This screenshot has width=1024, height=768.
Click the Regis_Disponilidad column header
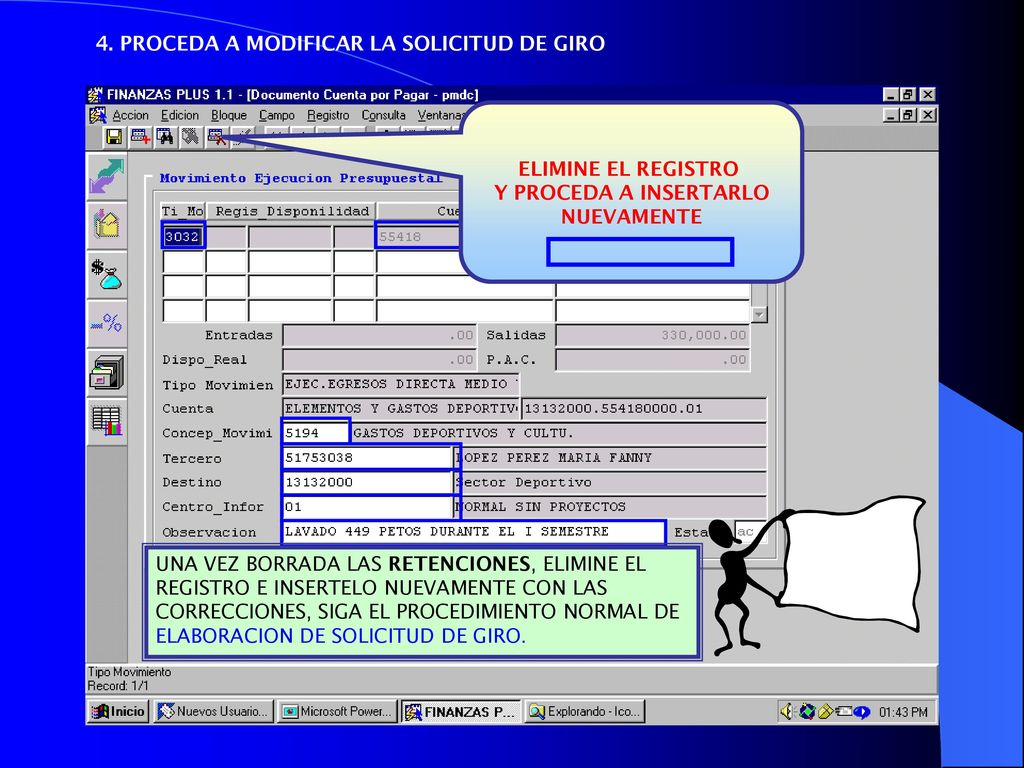point(291,212)
